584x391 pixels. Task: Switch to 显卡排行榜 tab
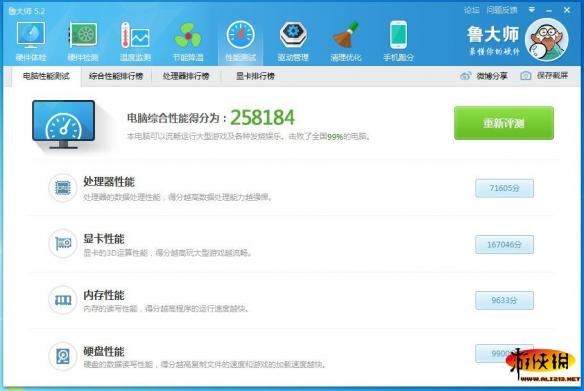click(x=256, y=76)
